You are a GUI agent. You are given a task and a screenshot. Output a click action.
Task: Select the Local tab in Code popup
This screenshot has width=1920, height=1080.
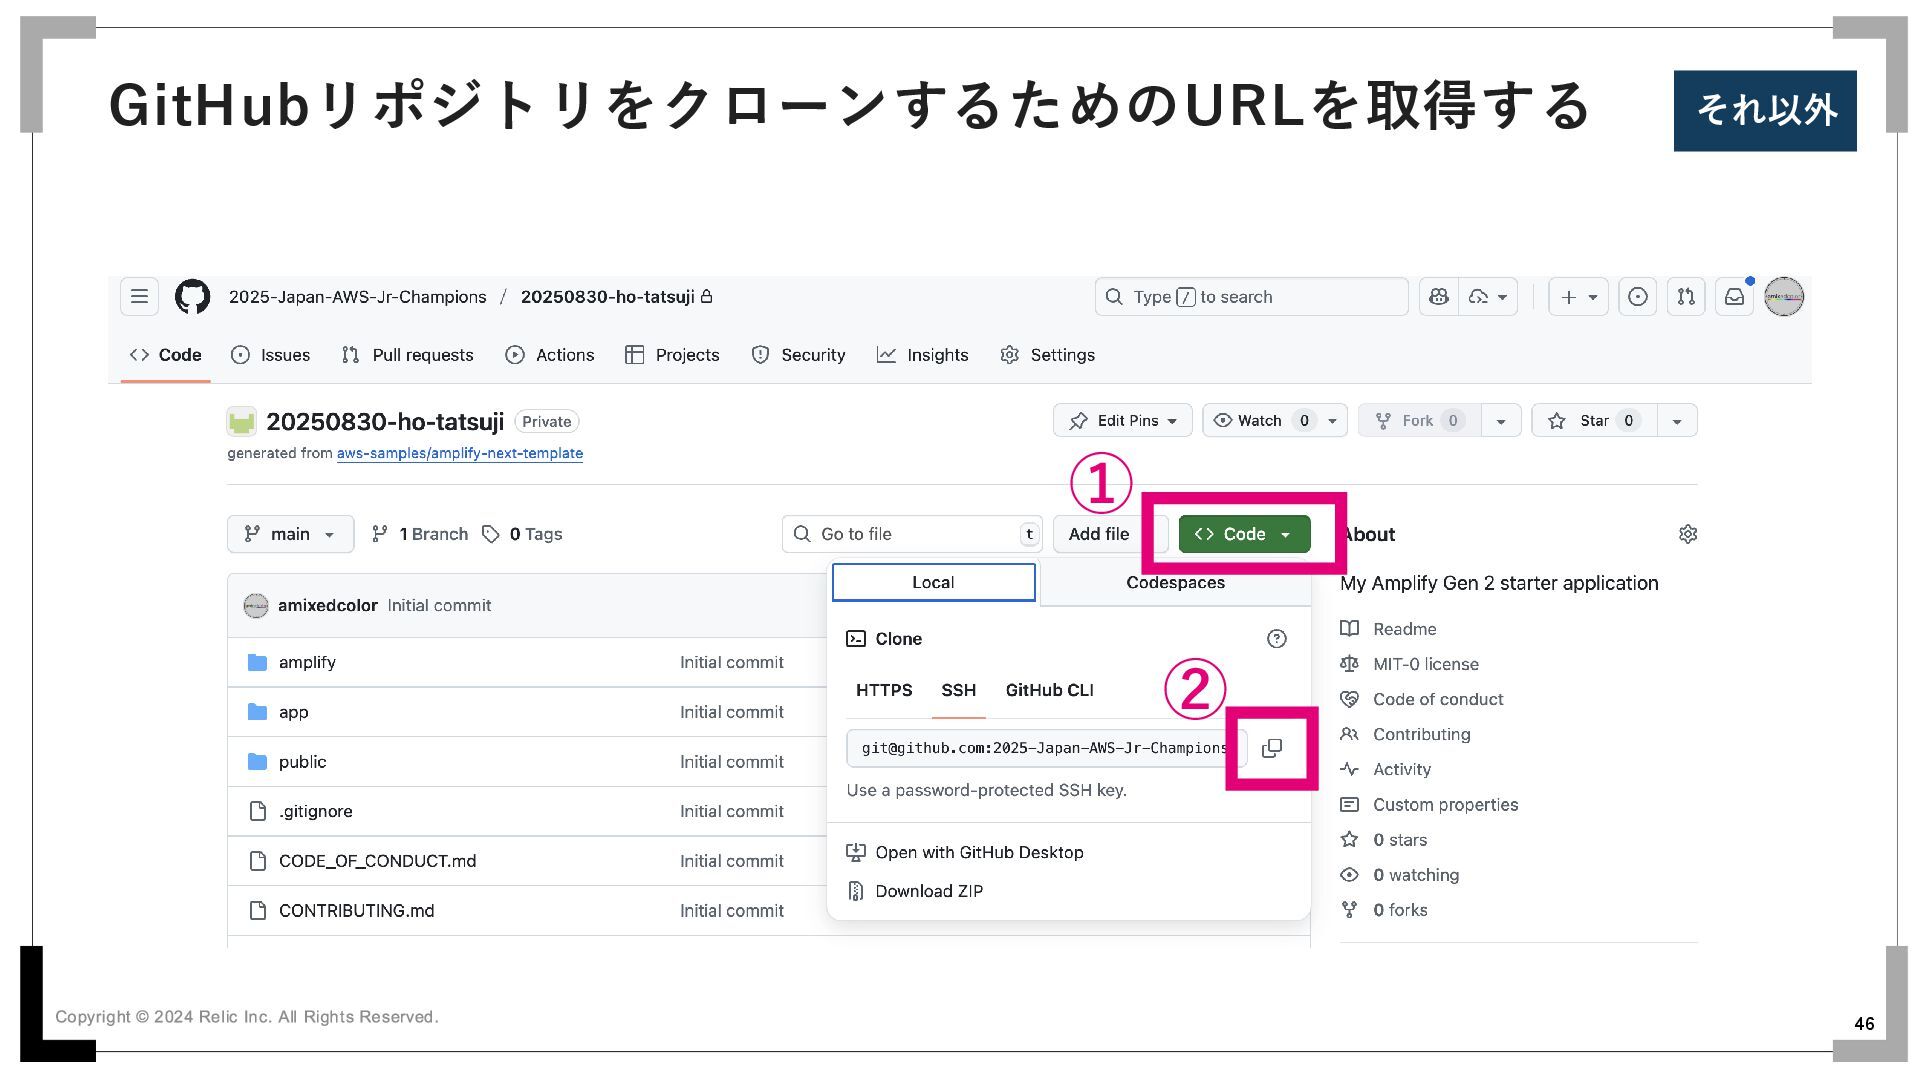[933, 583]
